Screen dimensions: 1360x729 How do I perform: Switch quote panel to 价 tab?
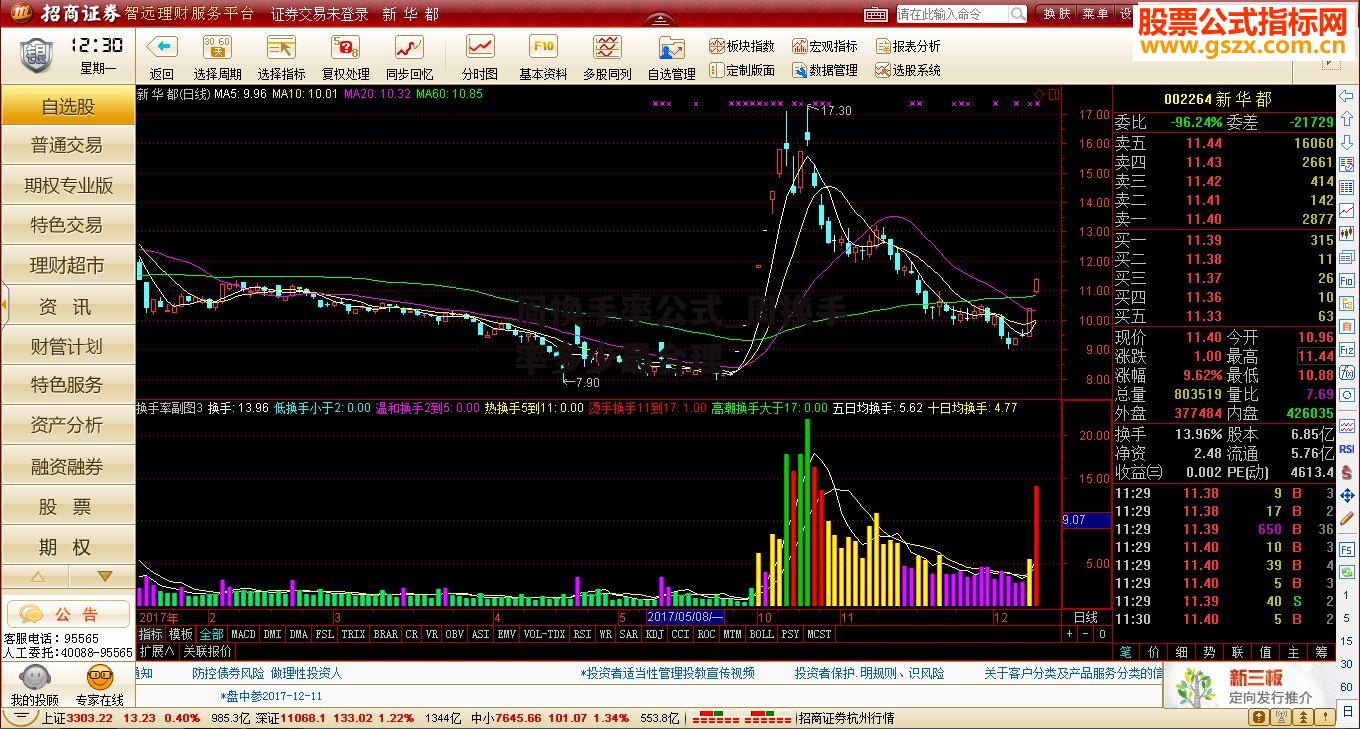[x=1153, y=650]
